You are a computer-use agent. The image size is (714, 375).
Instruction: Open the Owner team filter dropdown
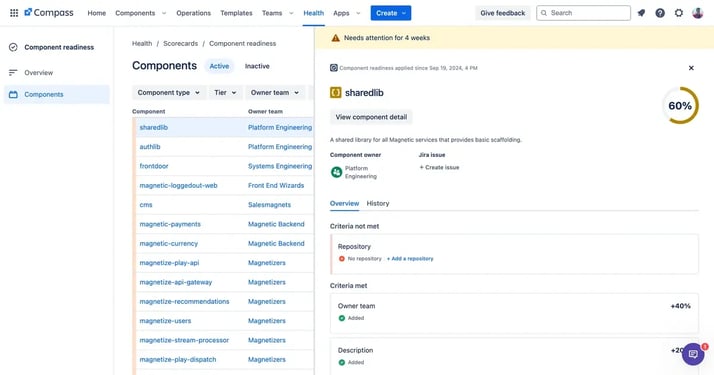(x=275, y=92)
